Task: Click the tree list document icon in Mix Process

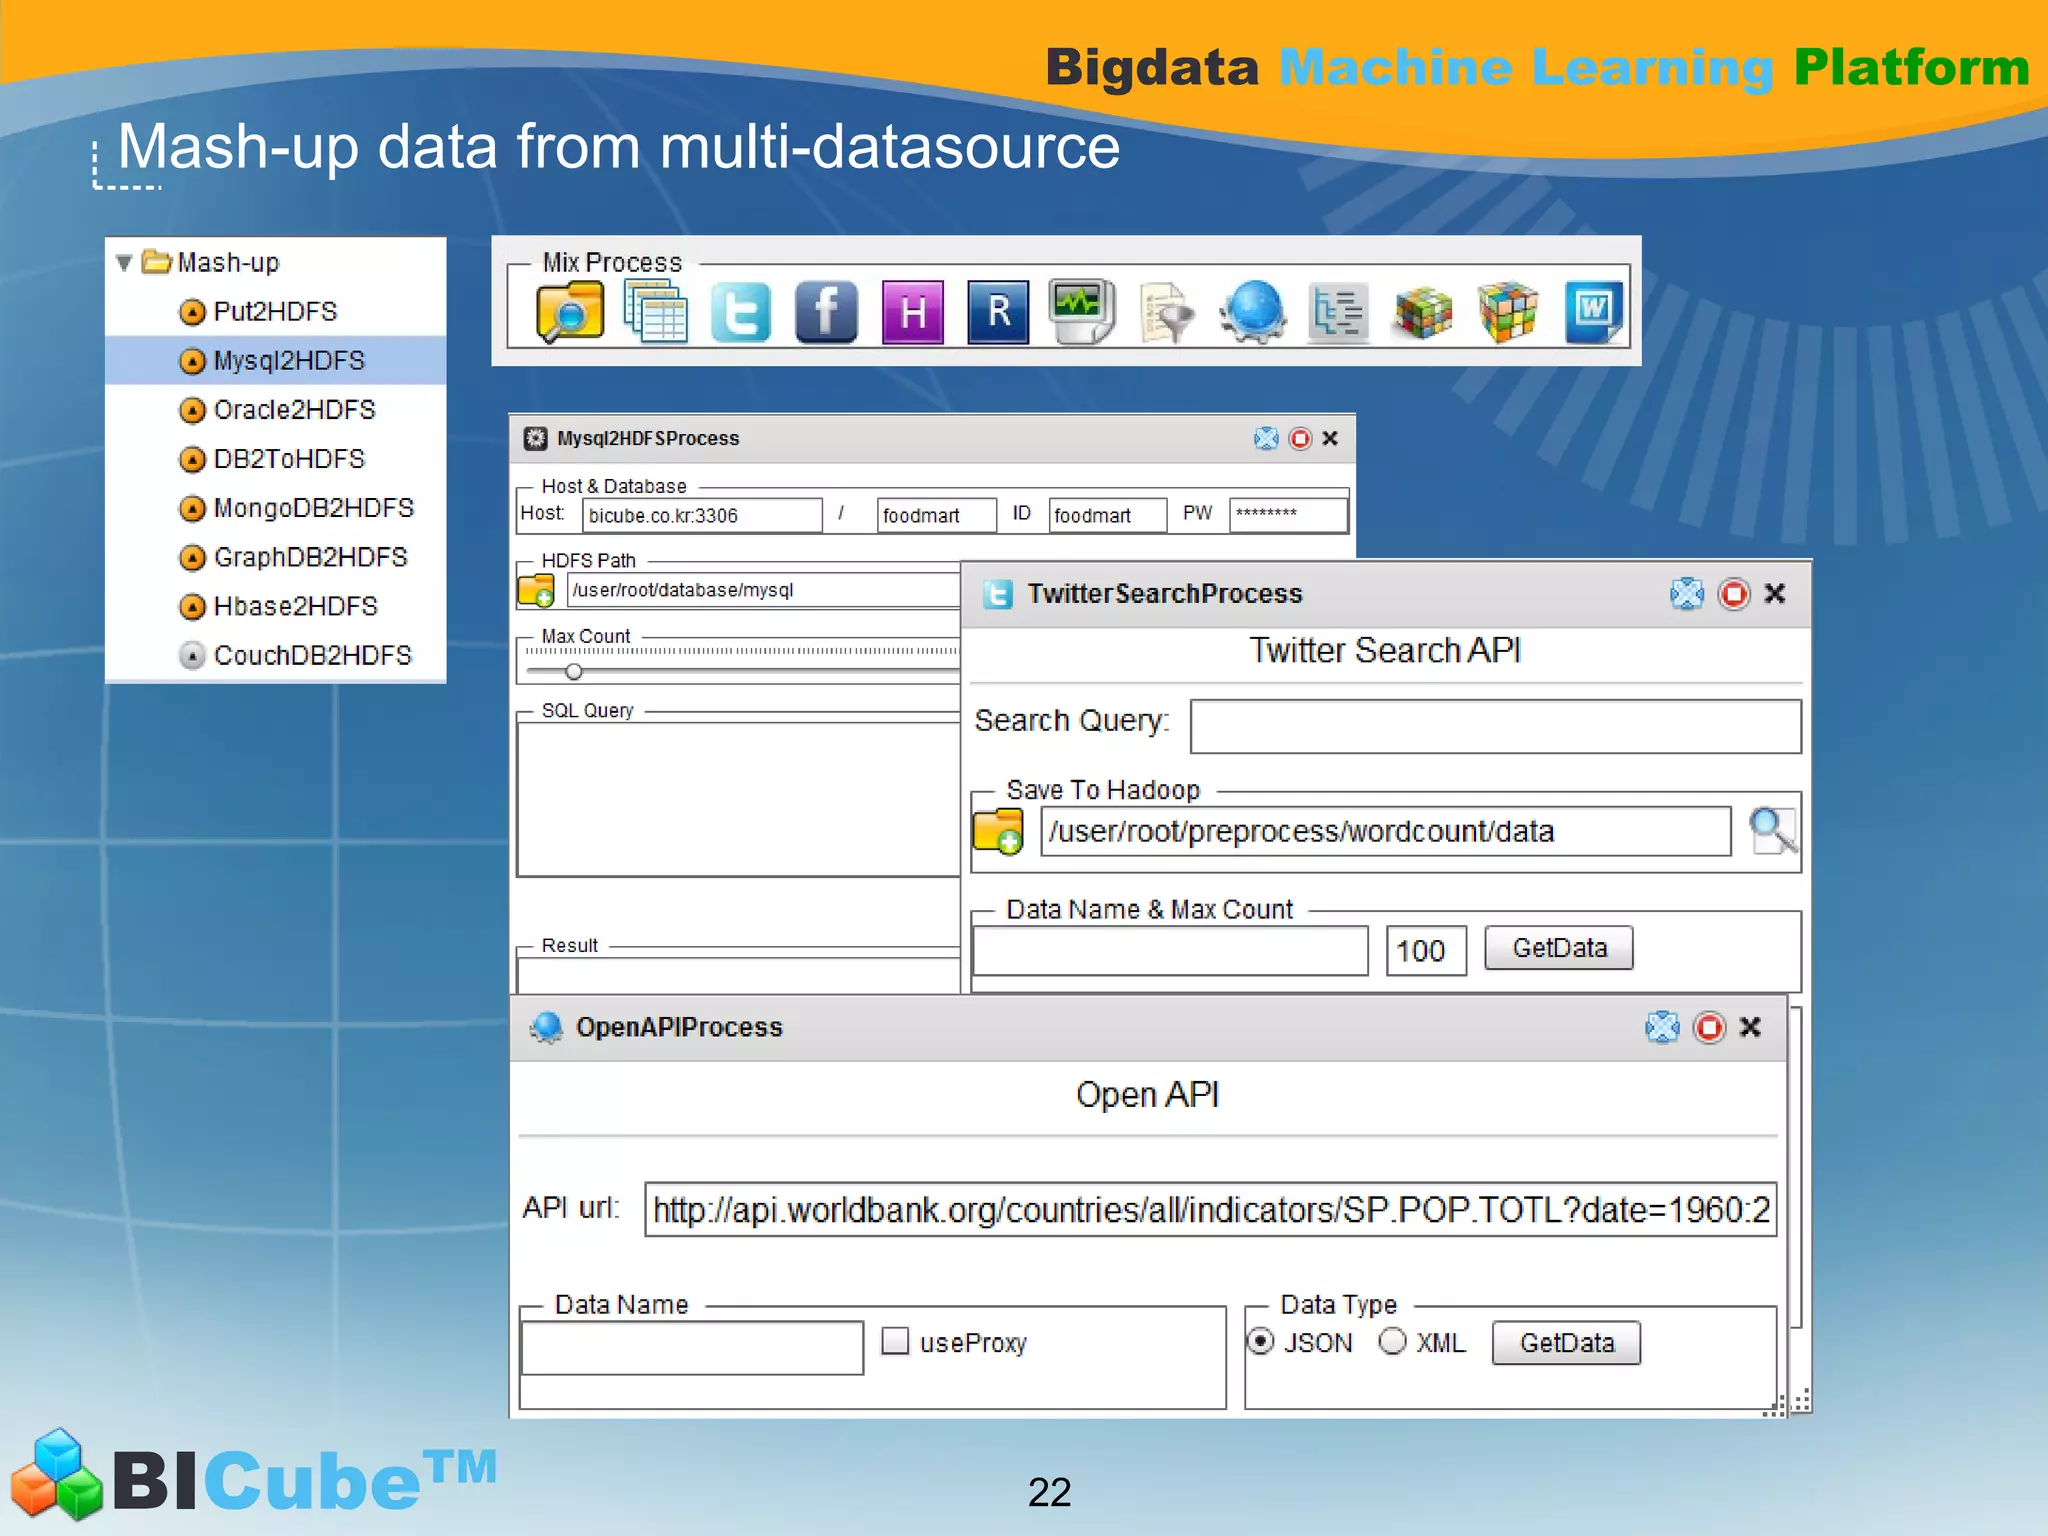Action: tap(1338, 312)
